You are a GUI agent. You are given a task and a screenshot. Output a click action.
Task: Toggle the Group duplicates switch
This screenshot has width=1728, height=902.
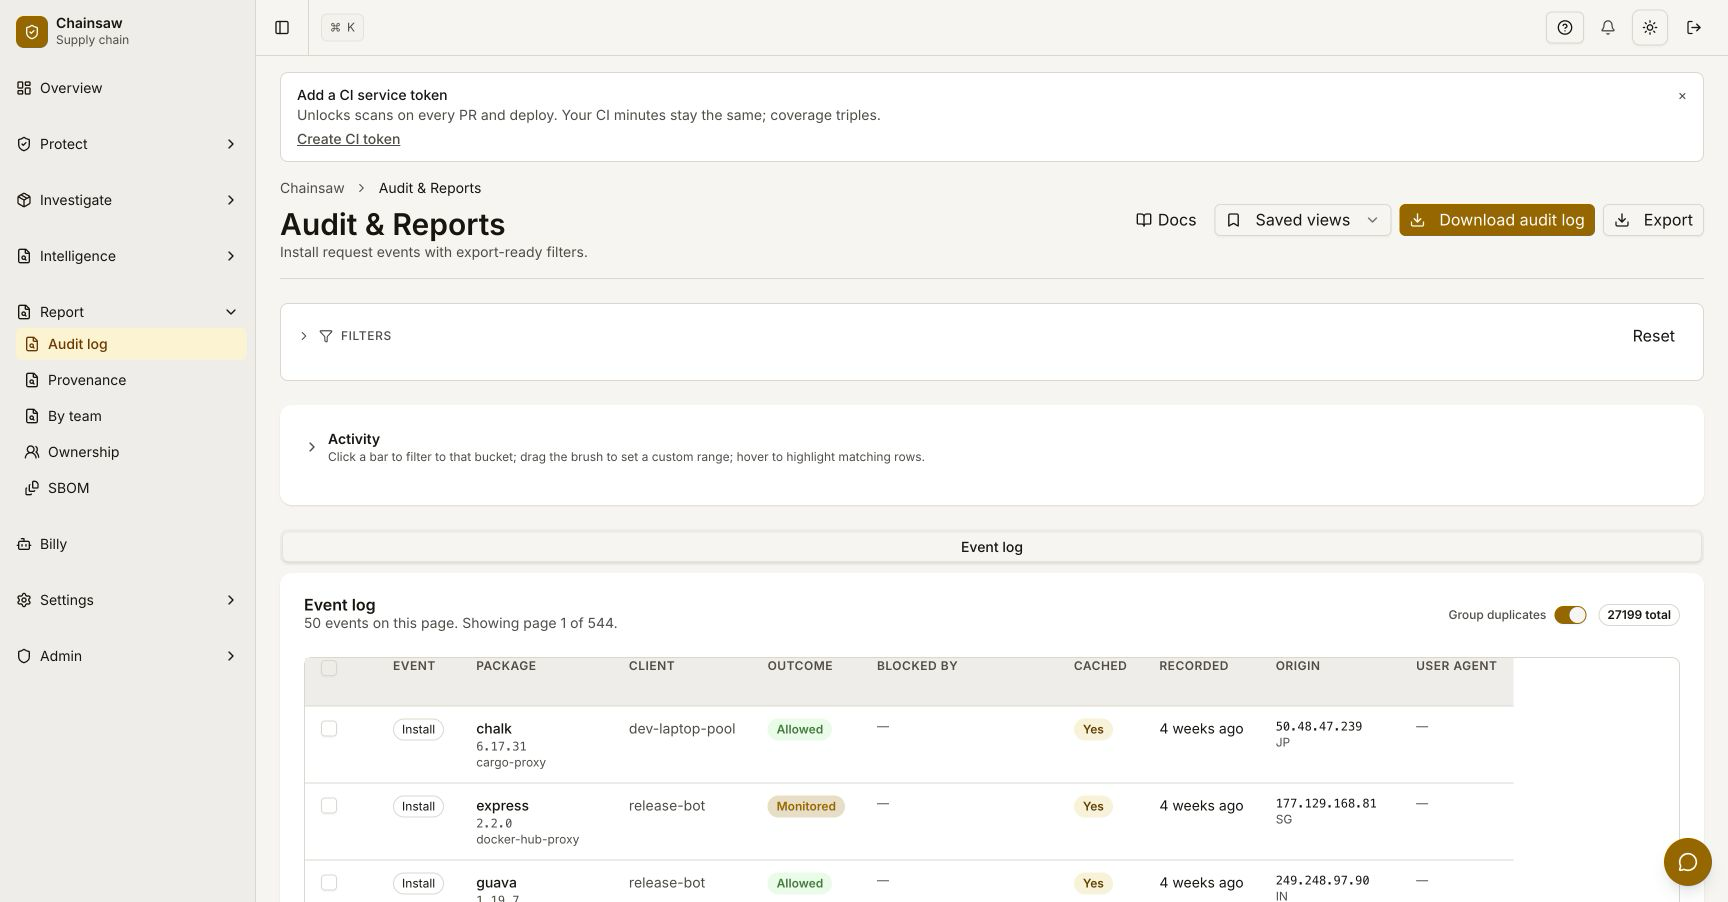tap(1570, 615)
